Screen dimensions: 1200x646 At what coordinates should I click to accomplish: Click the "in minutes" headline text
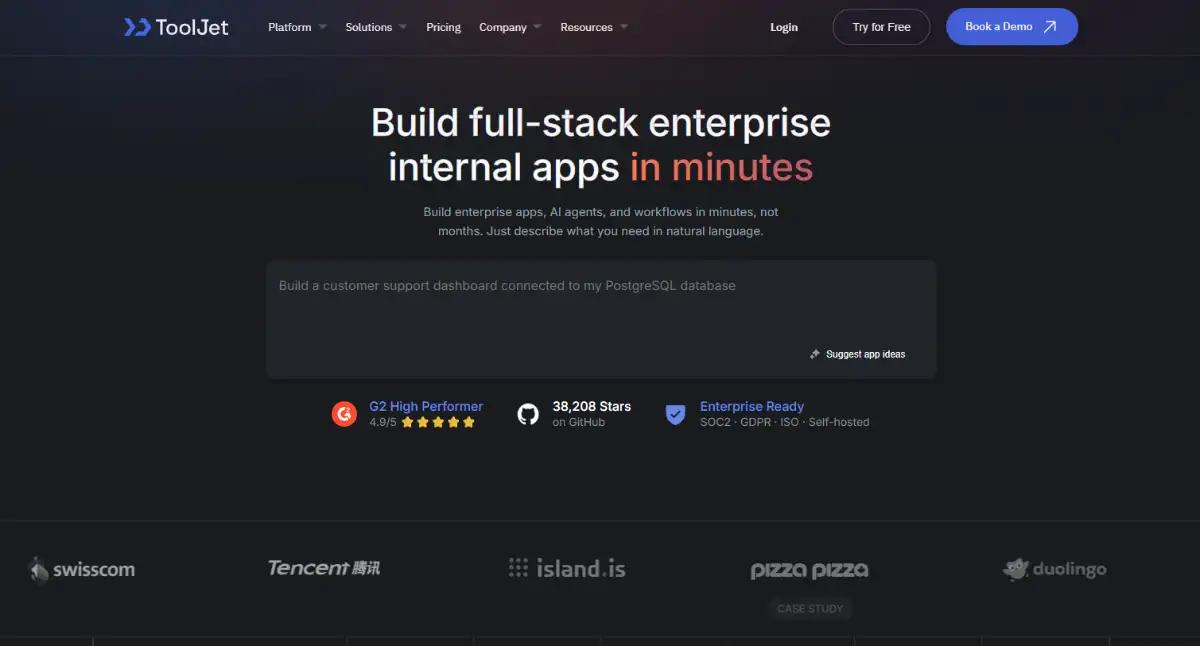point(721,166)
